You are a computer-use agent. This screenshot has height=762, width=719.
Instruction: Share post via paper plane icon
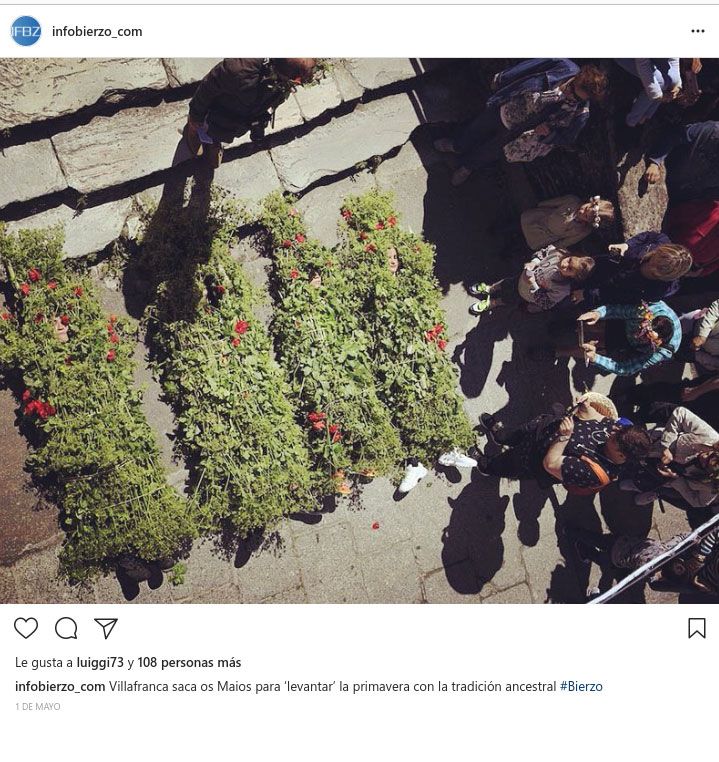[106, 628]
